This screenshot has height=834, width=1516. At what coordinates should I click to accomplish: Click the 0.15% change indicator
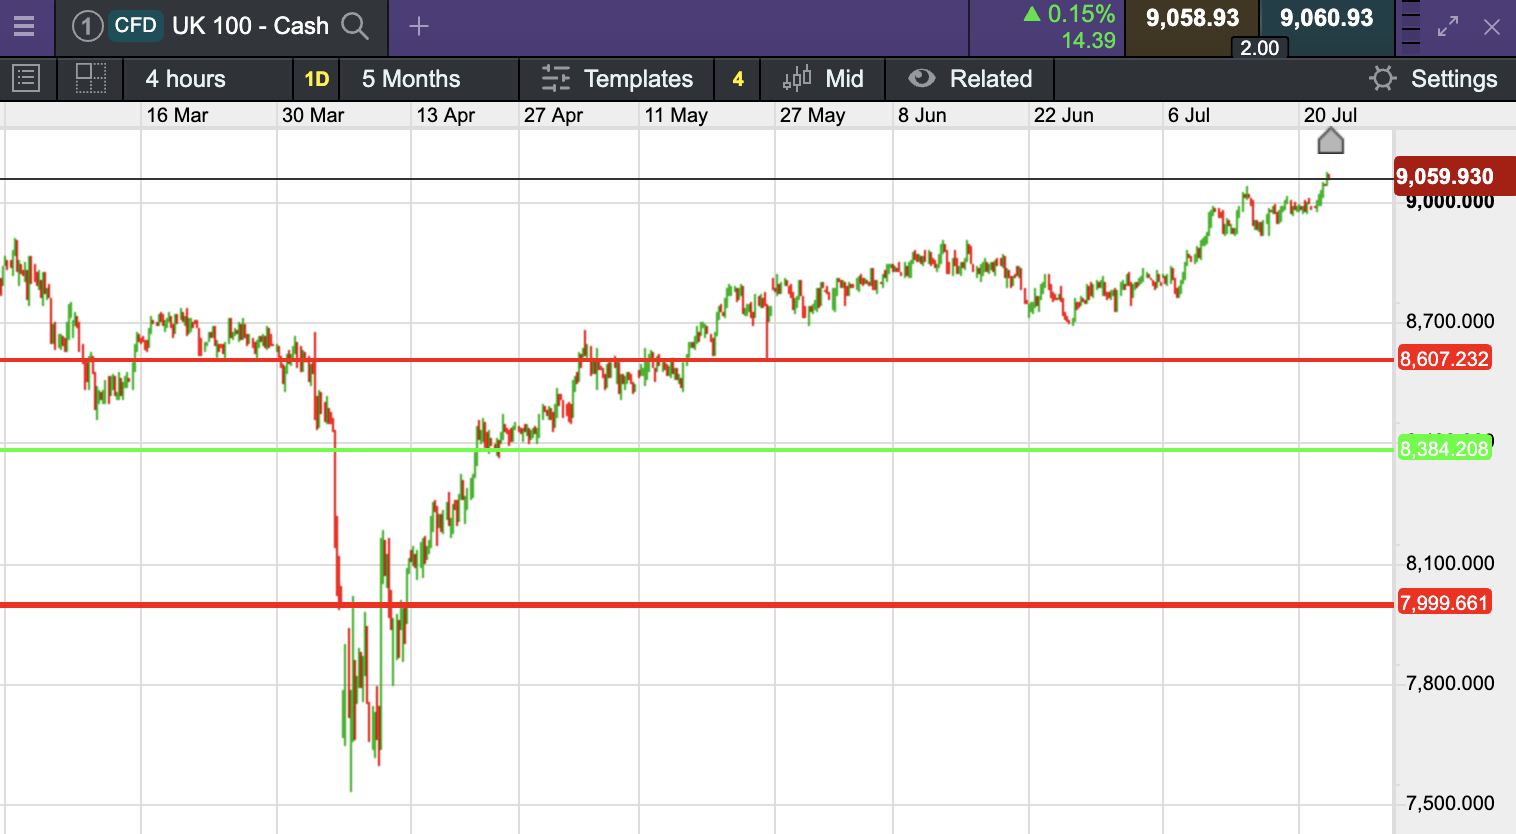[x=1069, y=14]
